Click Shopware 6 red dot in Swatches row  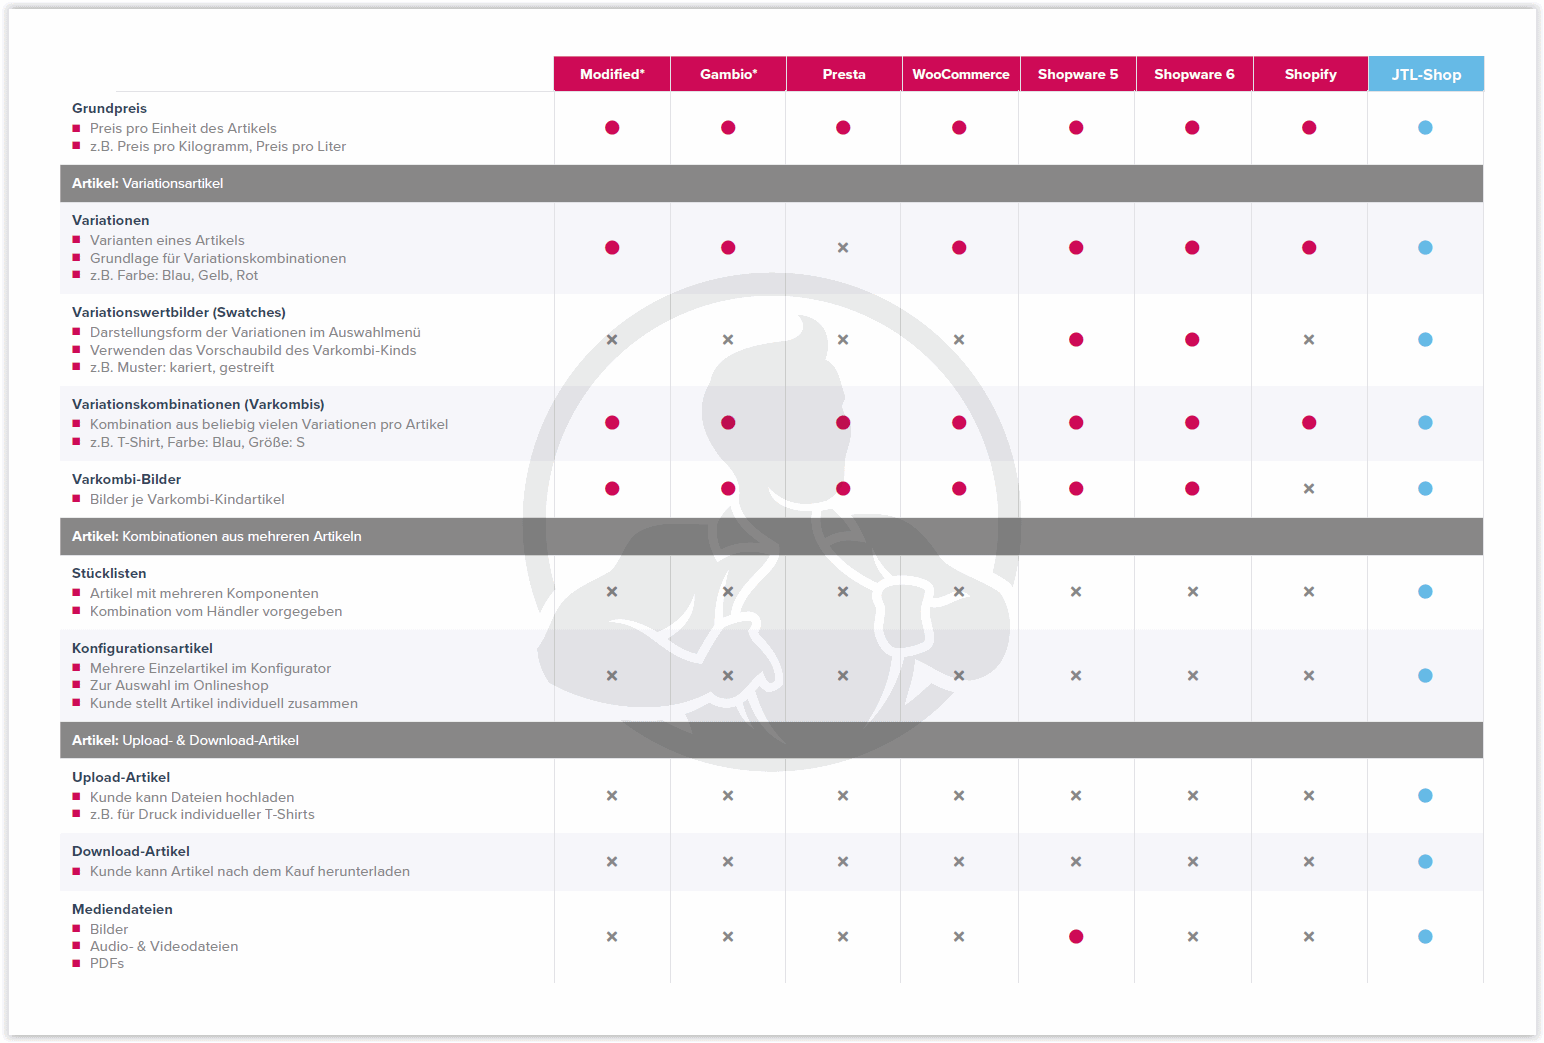[x=1192, y=340]
